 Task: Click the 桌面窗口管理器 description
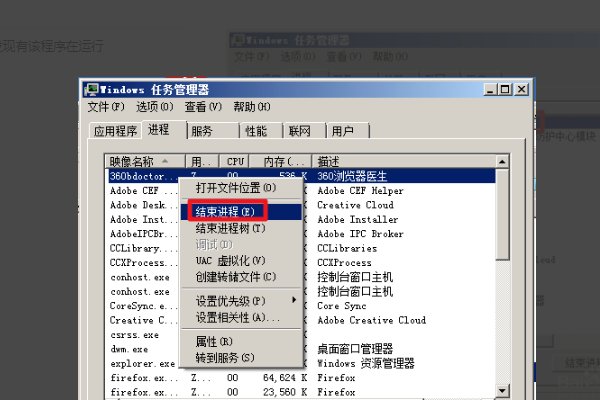[x=355, y=349]
